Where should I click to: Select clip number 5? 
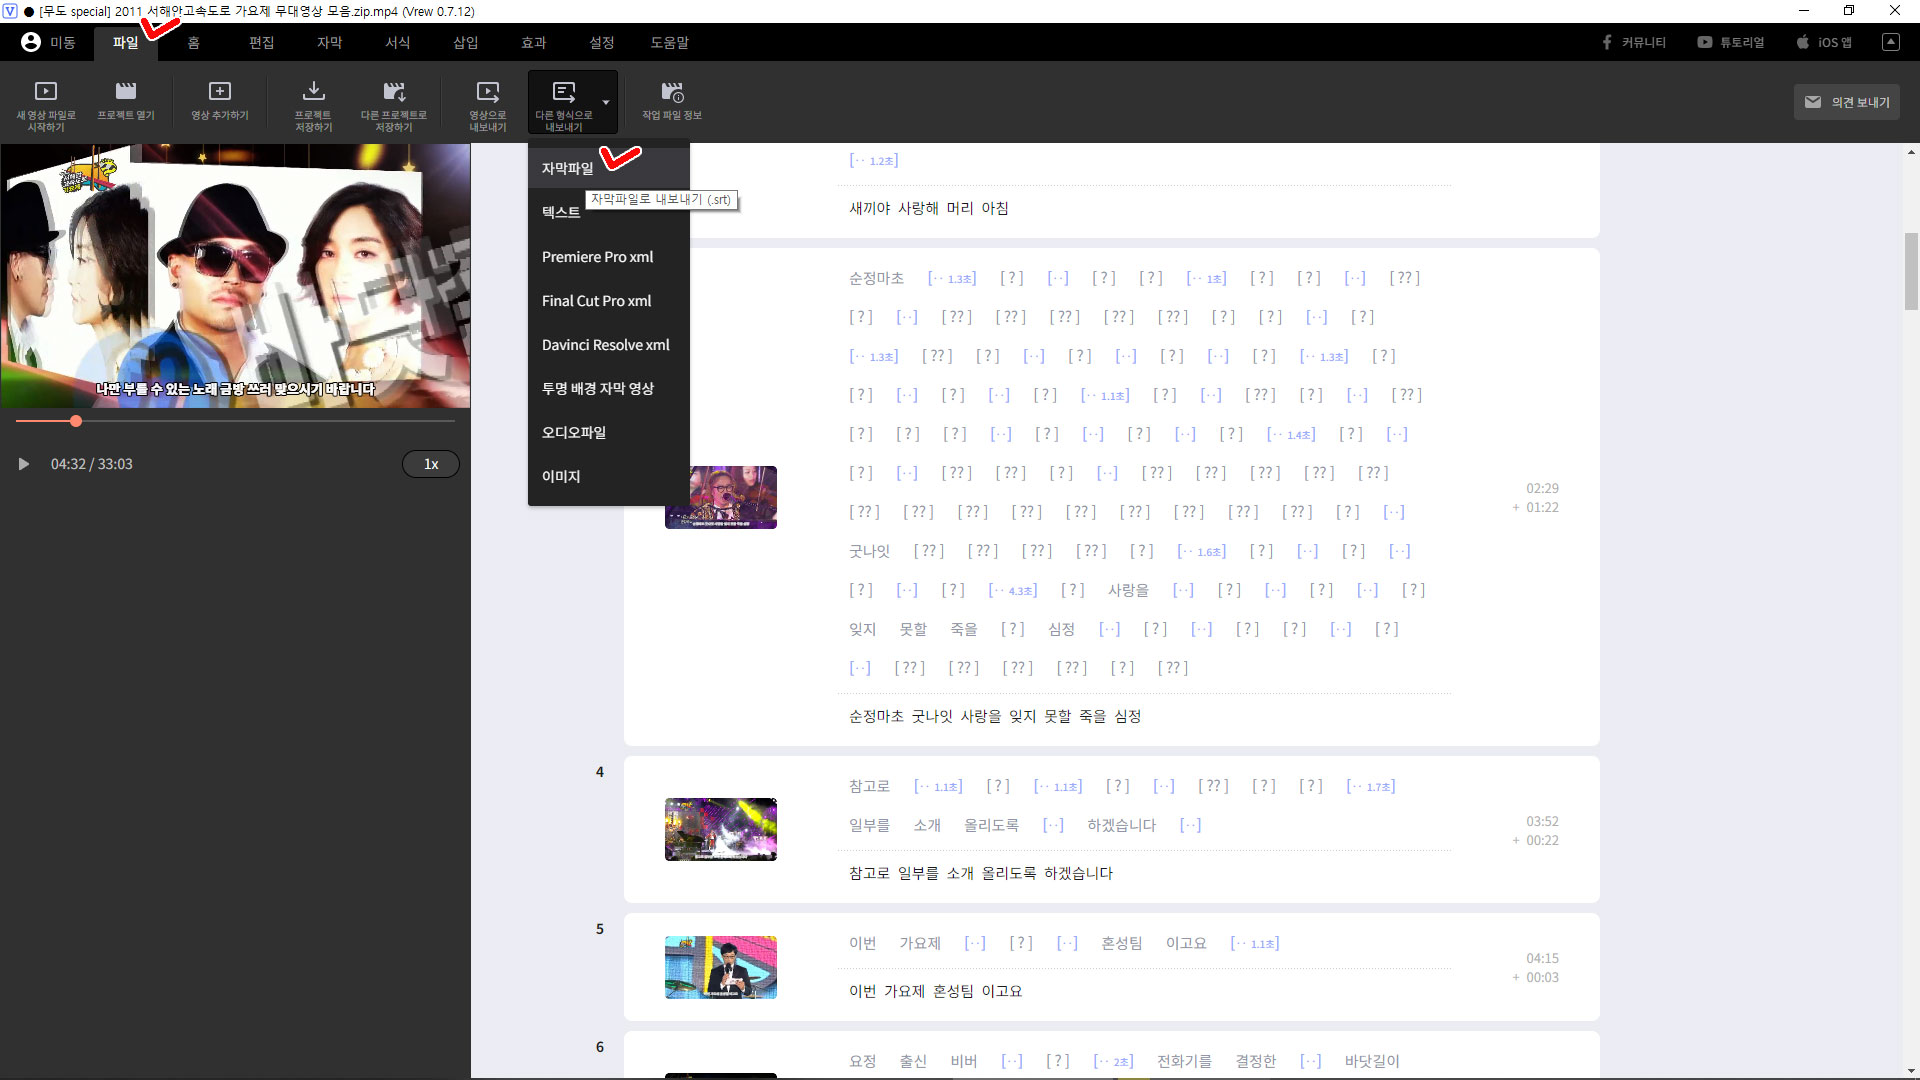600,929
